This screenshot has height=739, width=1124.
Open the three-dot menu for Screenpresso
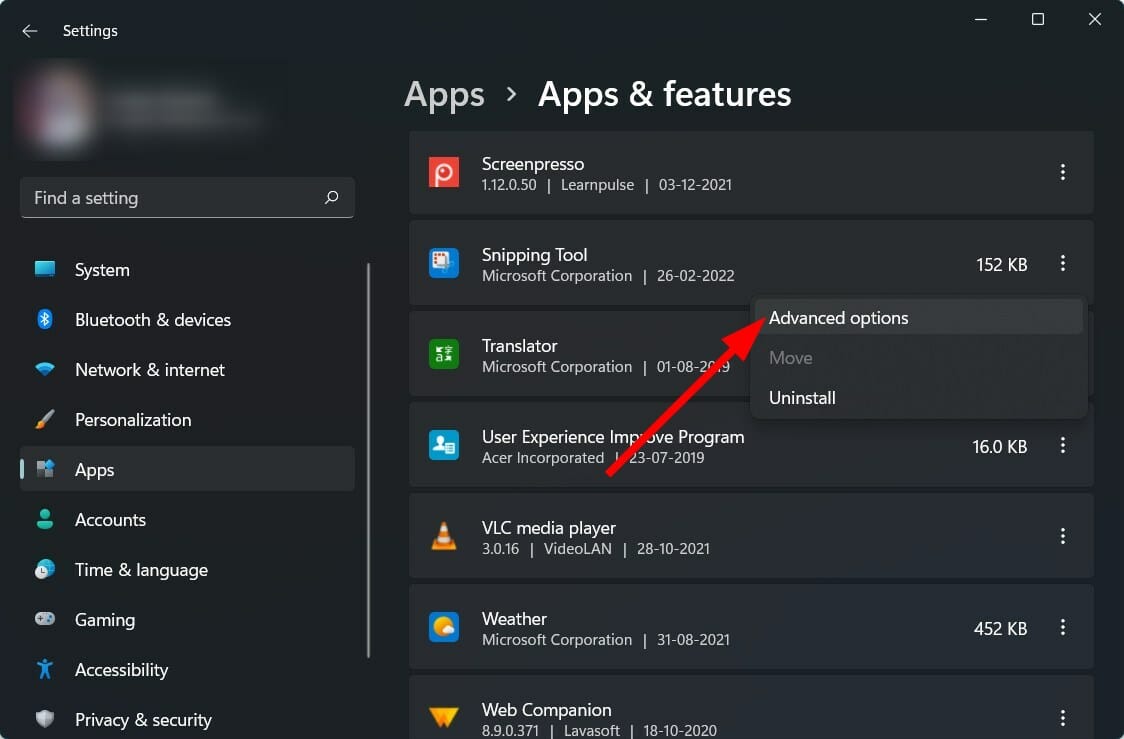tap(1062, 172)
